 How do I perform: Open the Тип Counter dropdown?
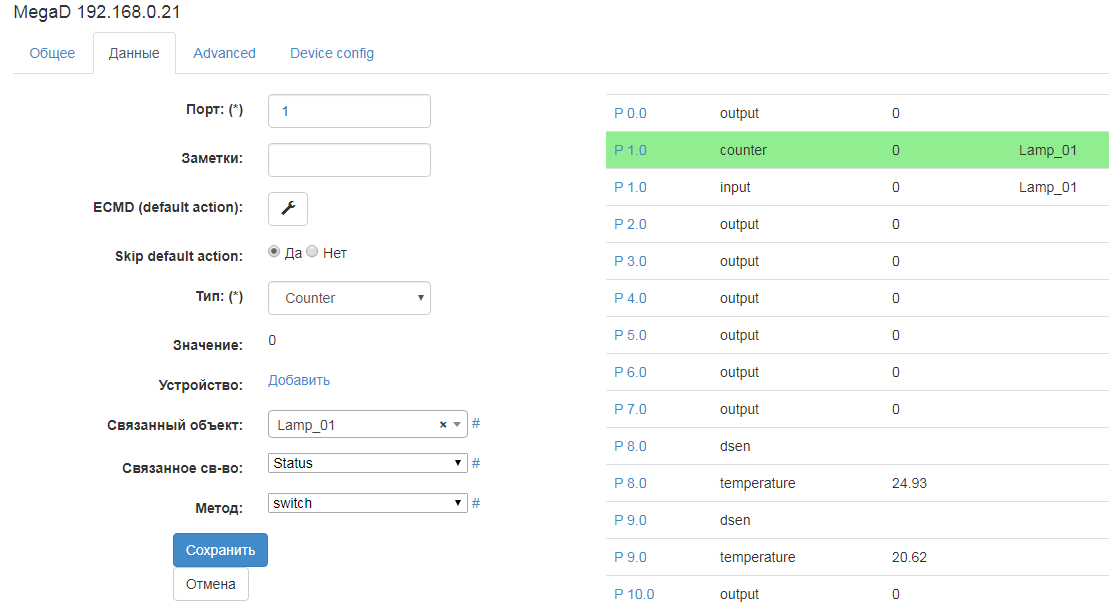349,298
